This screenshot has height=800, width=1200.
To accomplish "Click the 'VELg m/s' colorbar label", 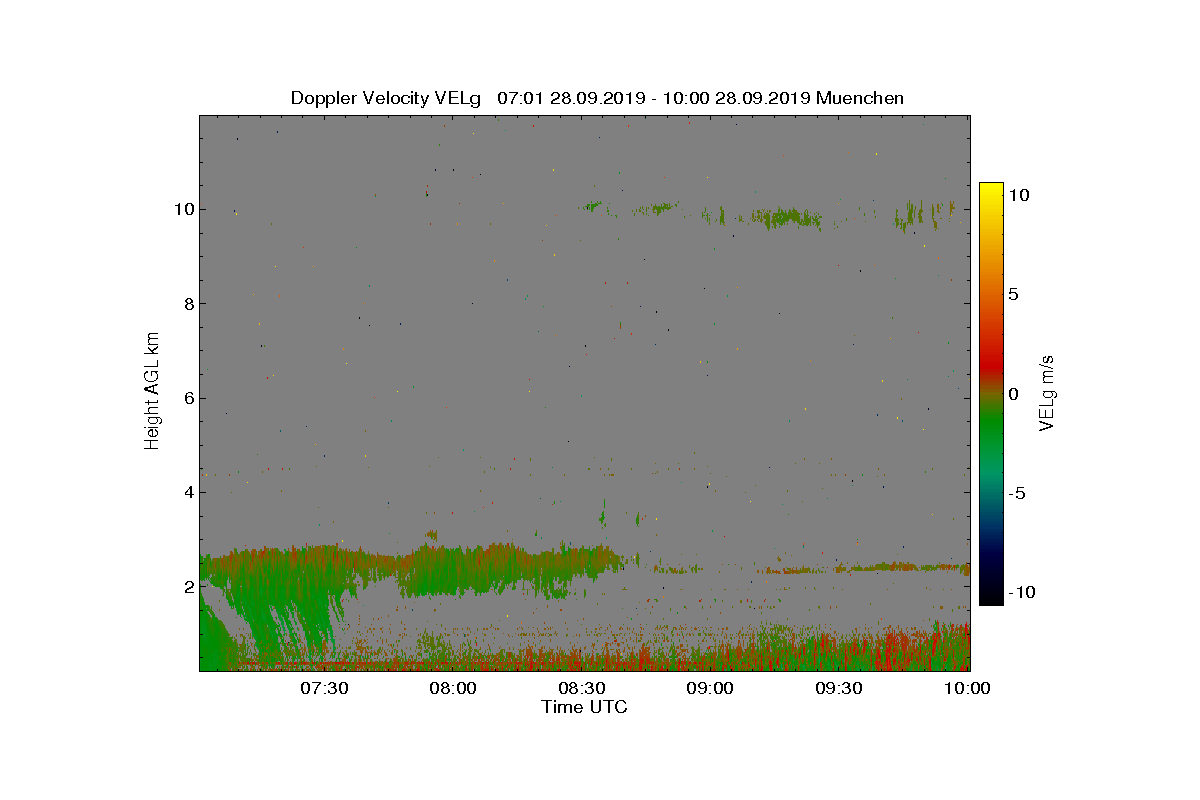I will pos(1048,393).
